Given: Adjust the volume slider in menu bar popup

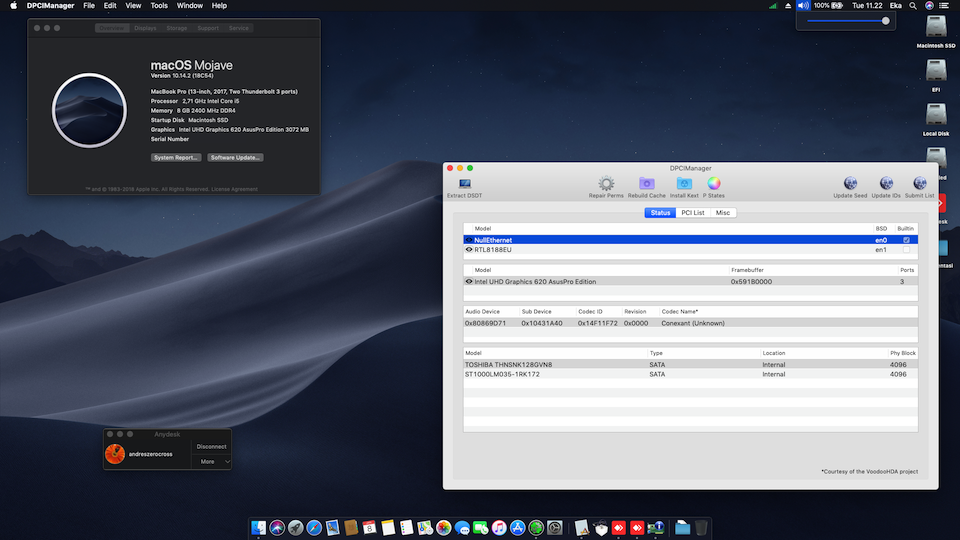Looking at the screenshot, I should (885, 20).
